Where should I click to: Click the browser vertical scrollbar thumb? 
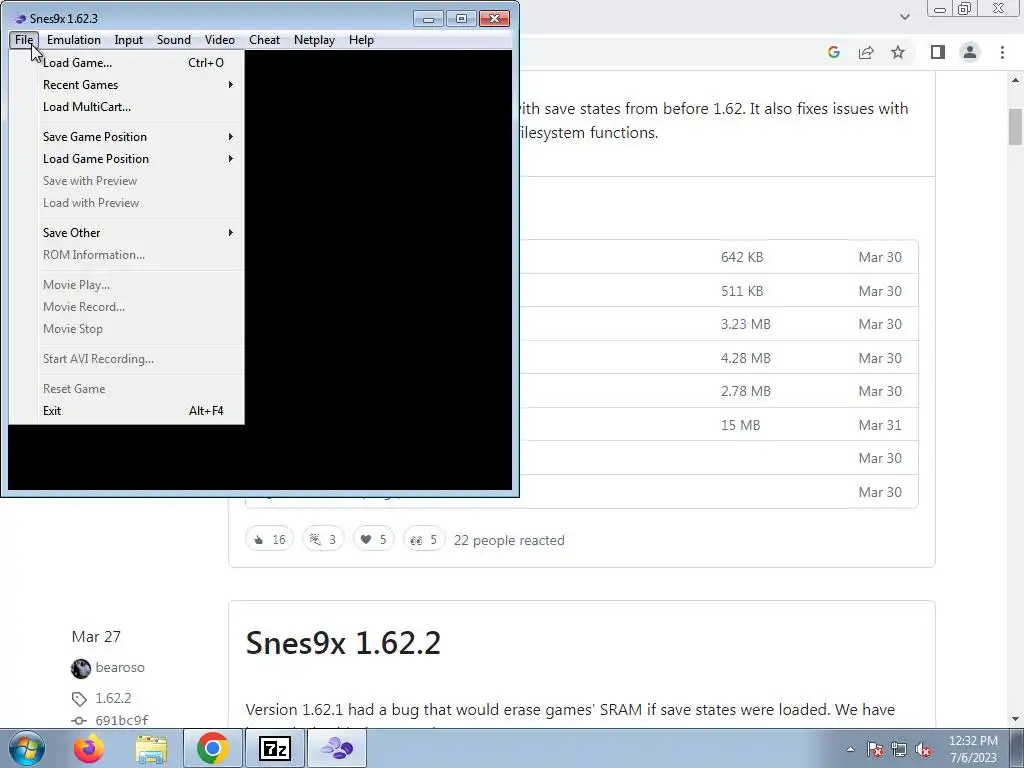coord(1015,127)
